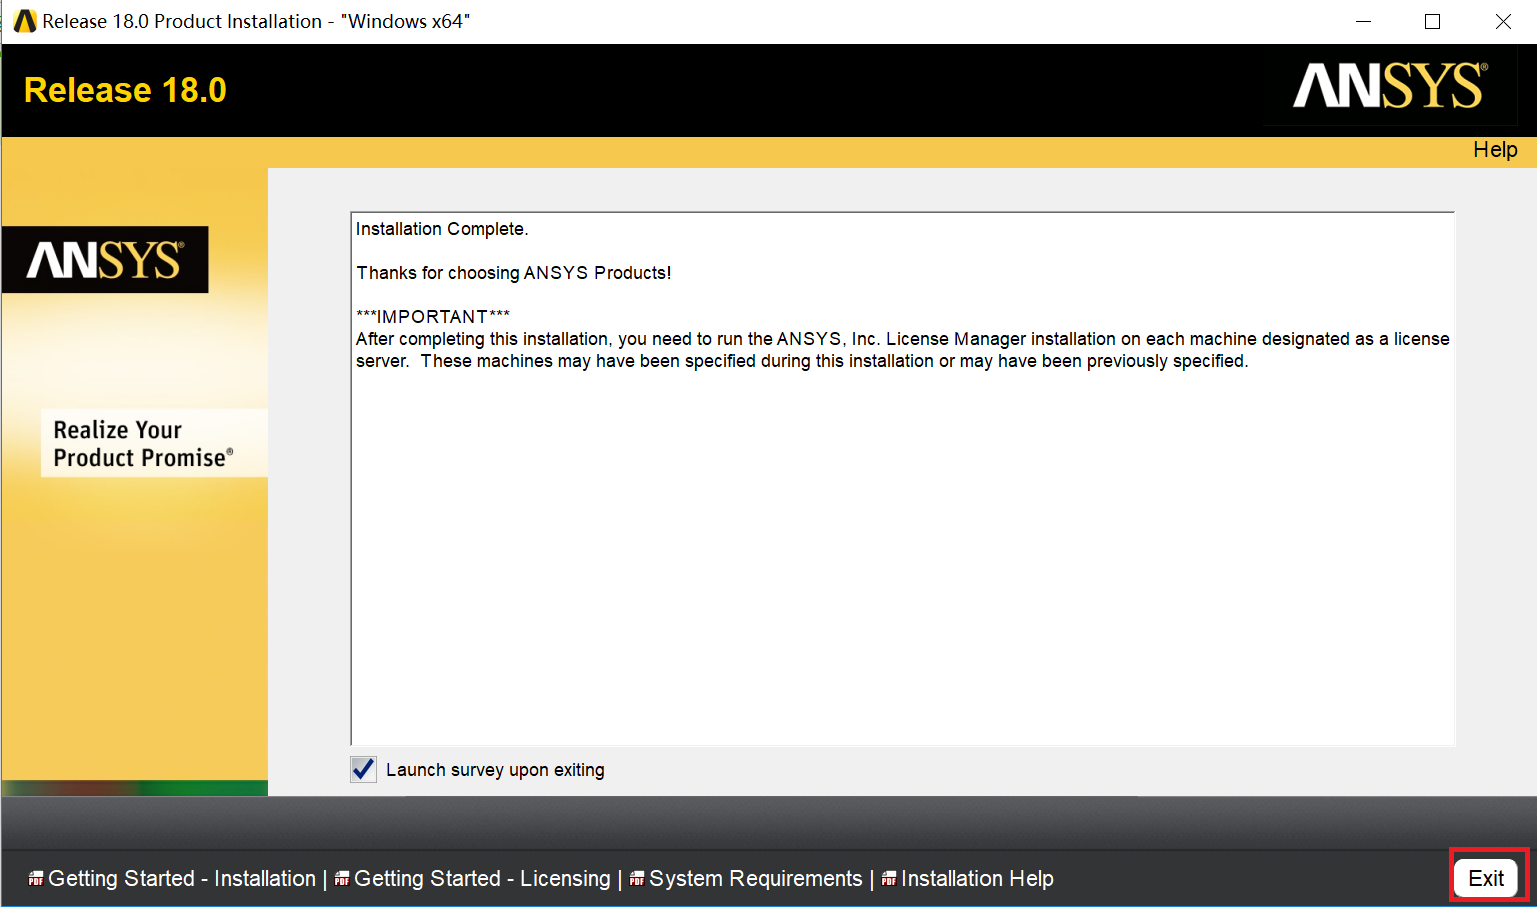Click the Exit button
This screenshot has height=907, width=1537.
point(1486,878)
